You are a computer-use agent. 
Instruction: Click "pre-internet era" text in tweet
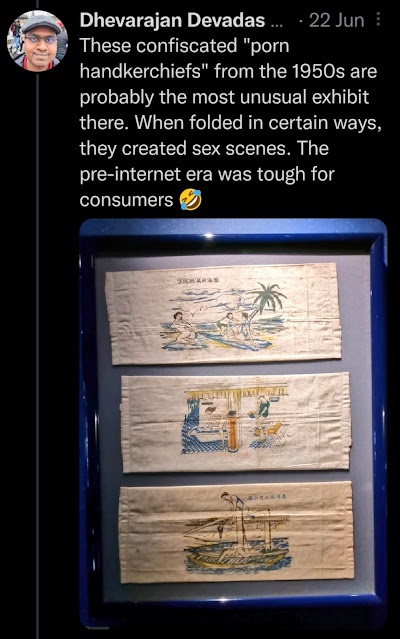point(146,174)
